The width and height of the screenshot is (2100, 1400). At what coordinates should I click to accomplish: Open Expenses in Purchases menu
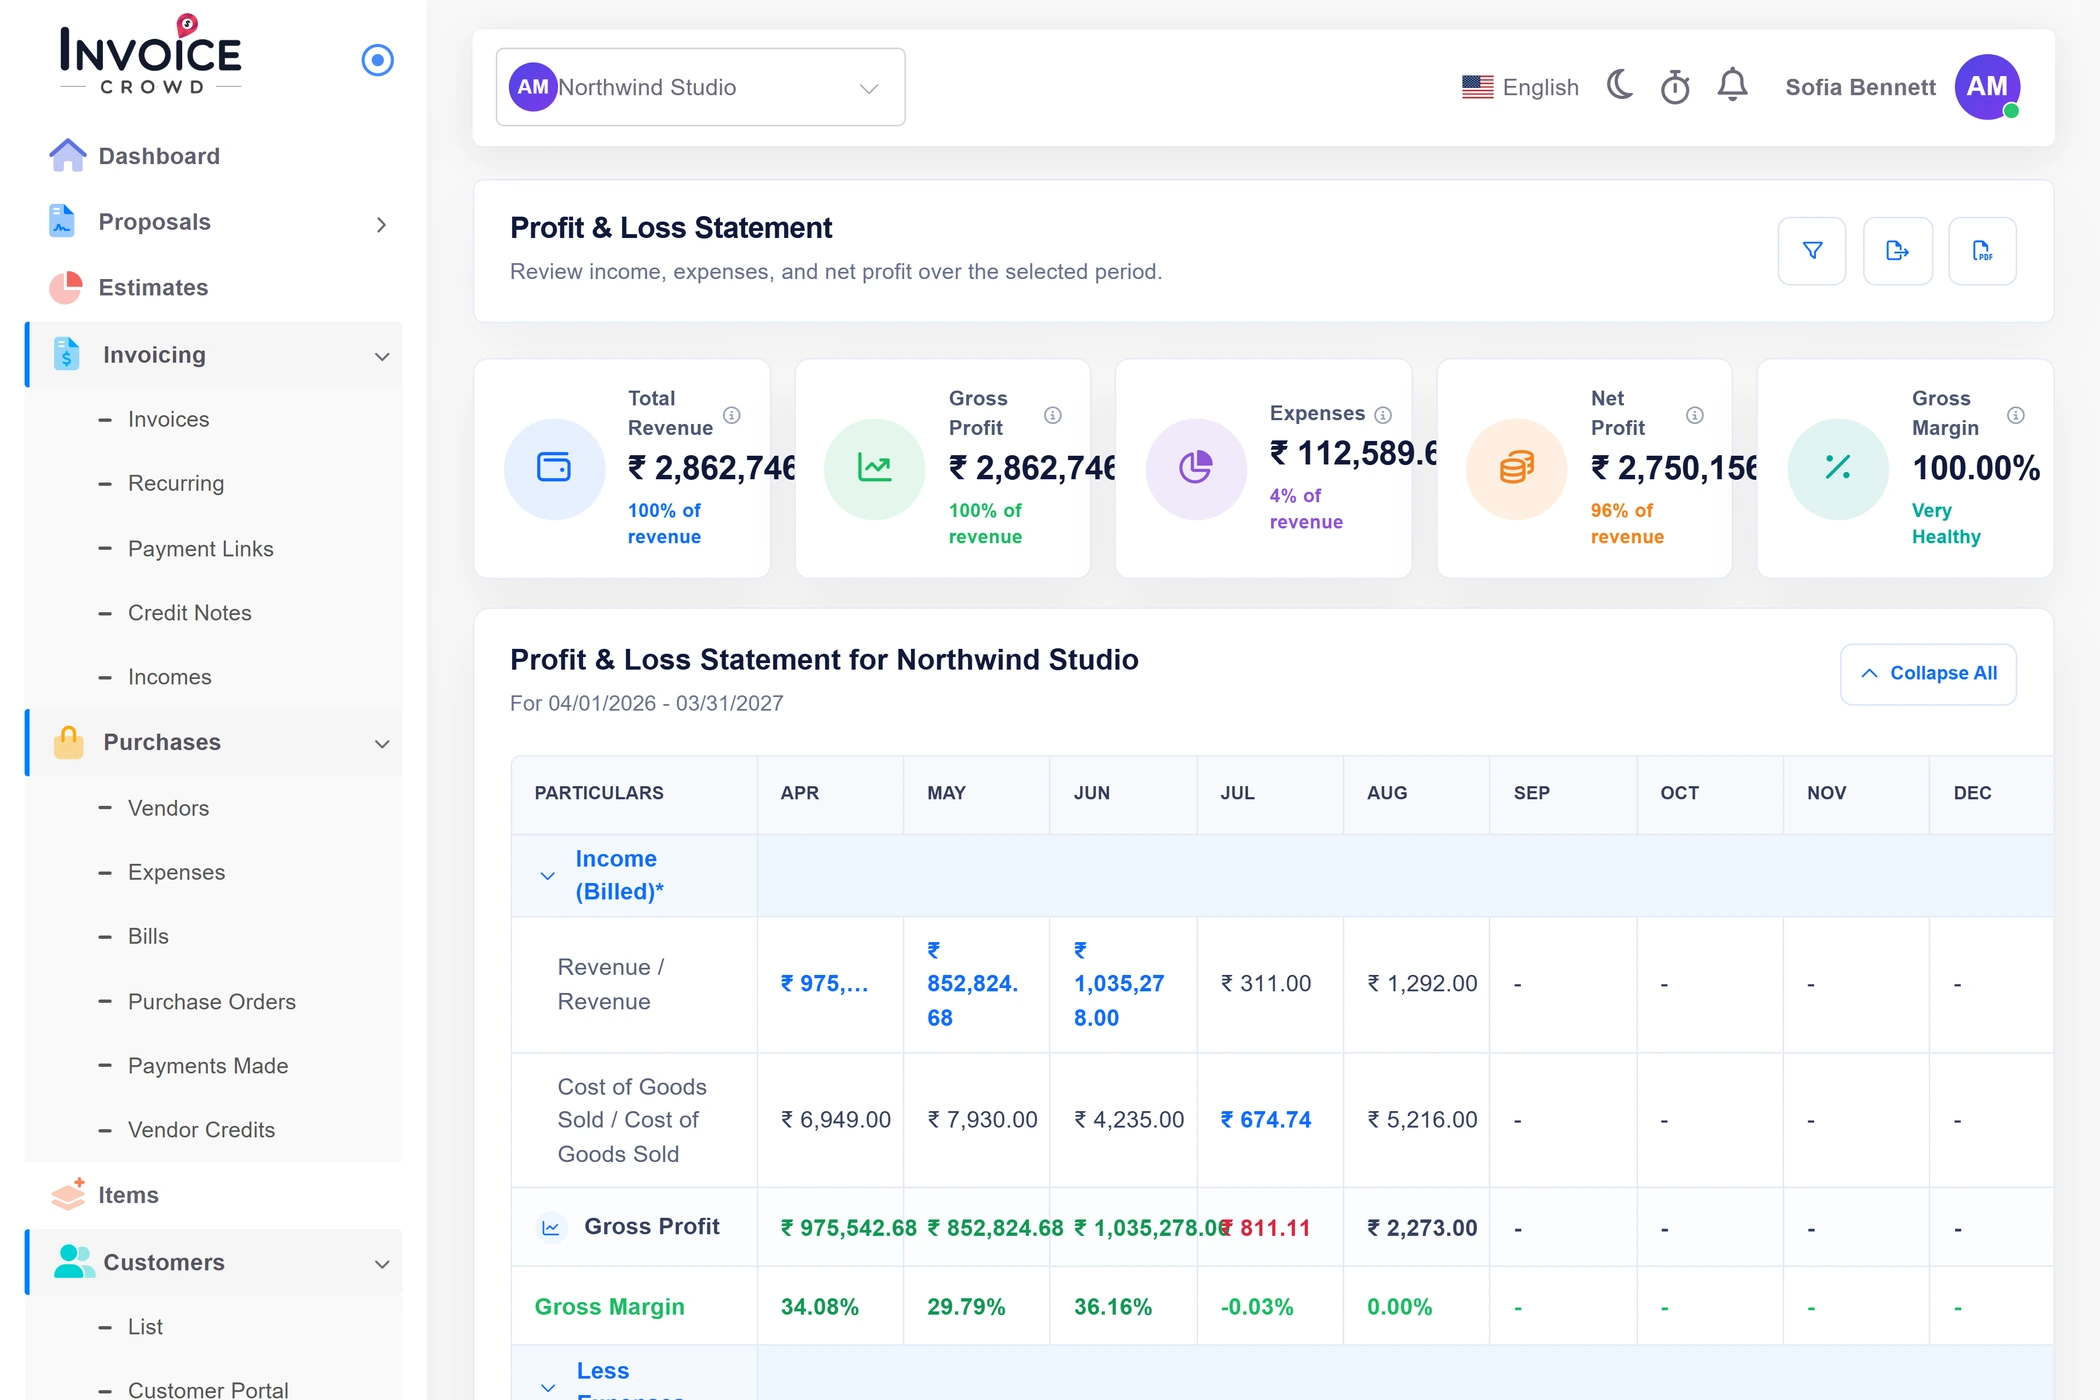(x=176, y=872)
